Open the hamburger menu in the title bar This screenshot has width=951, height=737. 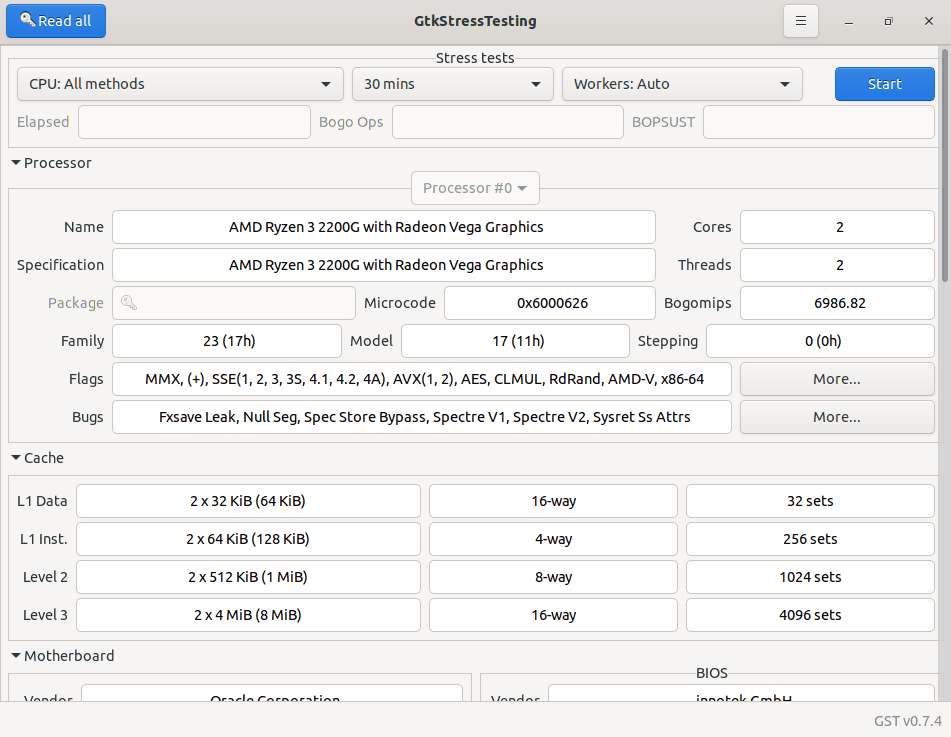pos(800,20)
